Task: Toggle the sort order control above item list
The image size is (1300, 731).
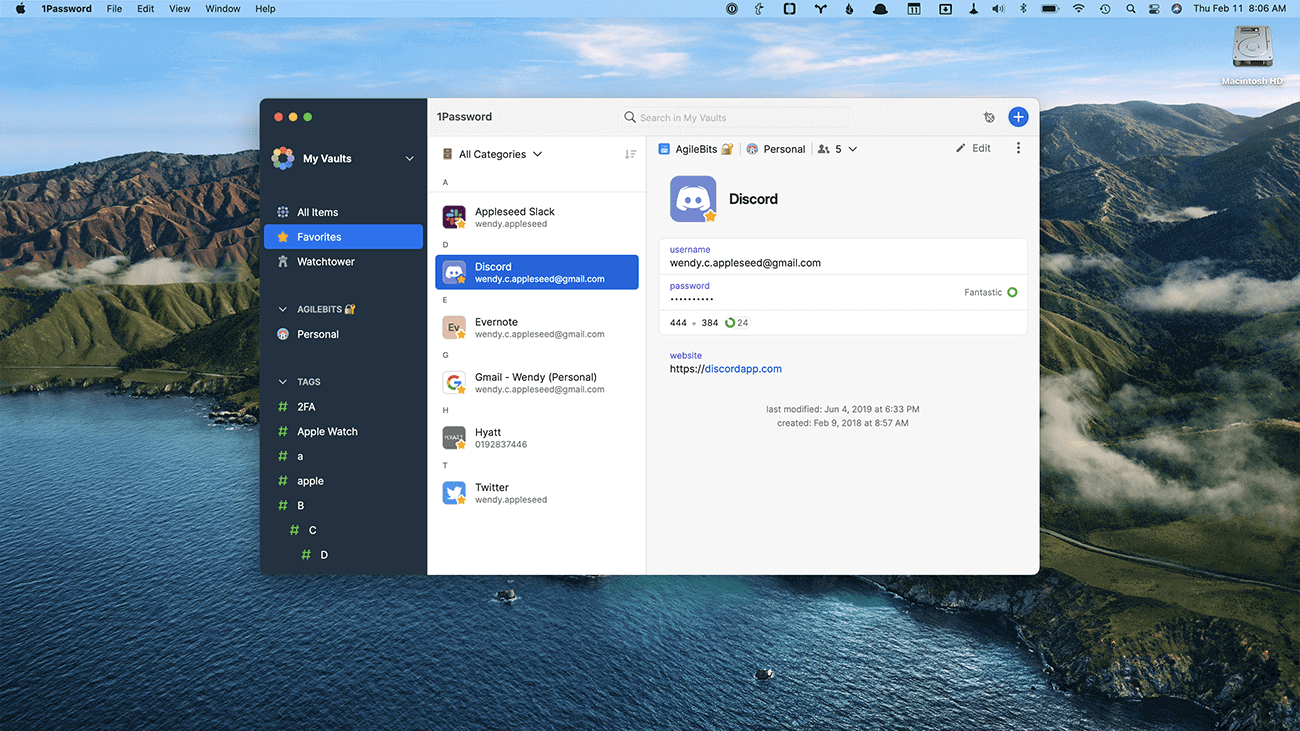Action: click(630, 154)
